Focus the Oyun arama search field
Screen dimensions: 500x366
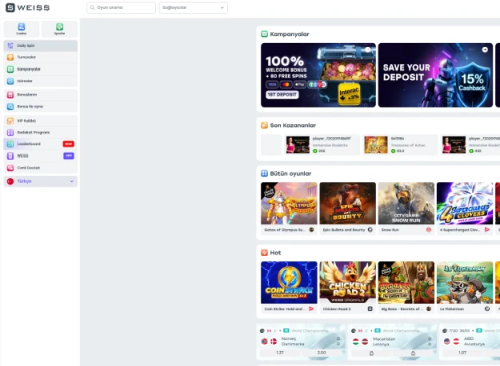coord(121,8)
